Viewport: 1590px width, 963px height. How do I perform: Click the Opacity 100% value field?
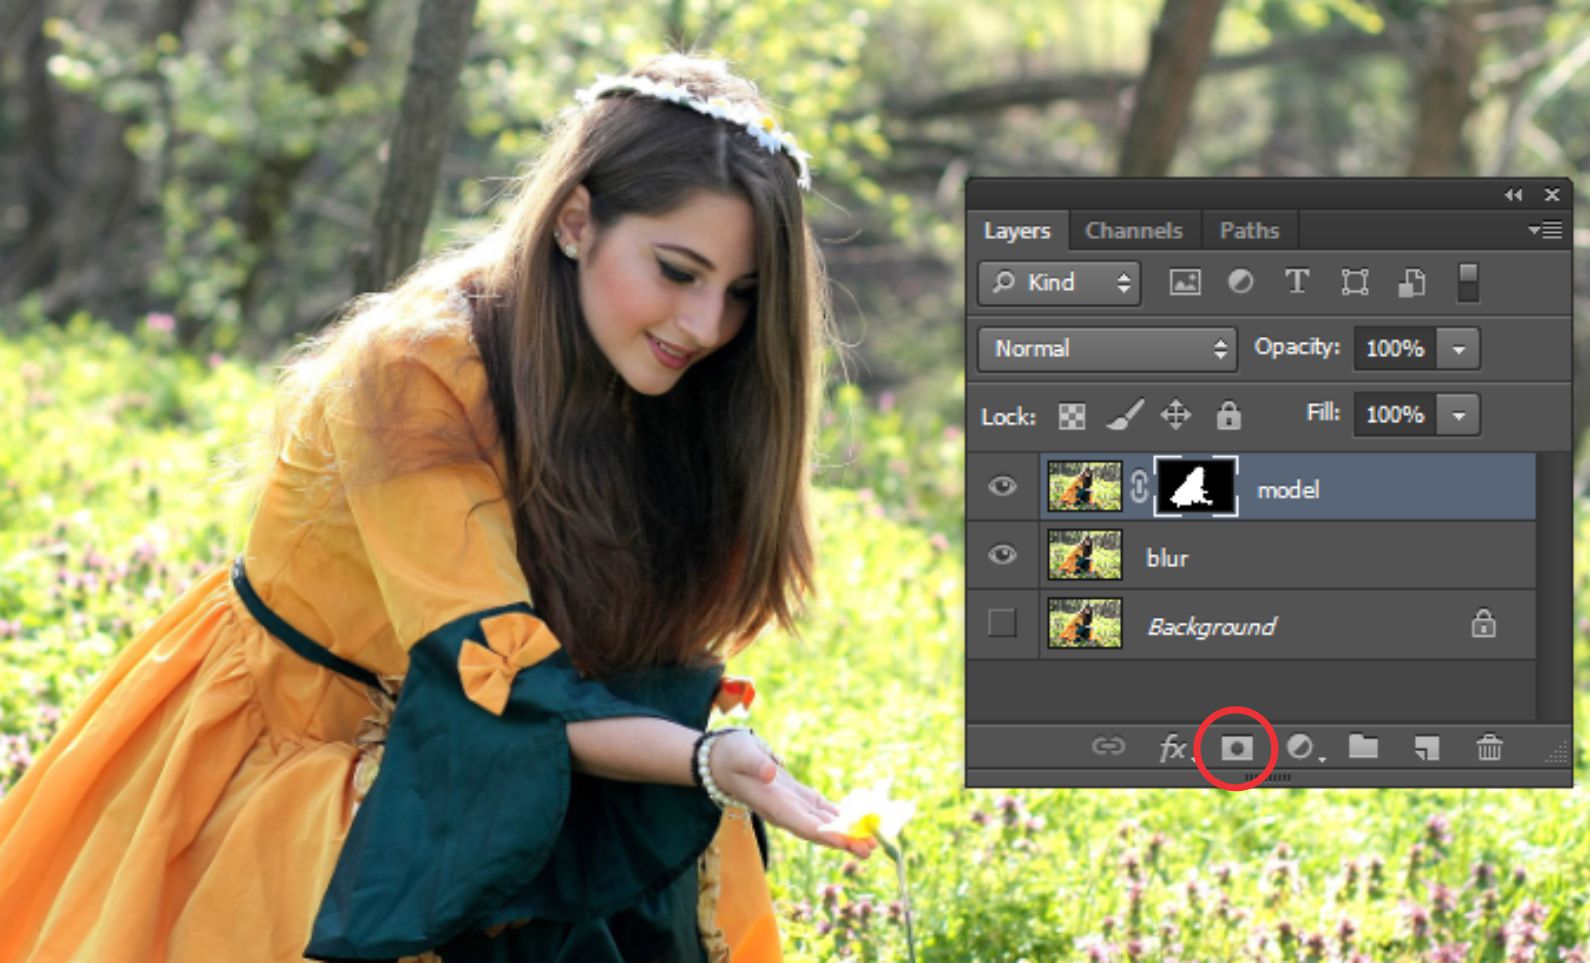click(1395, 349)
